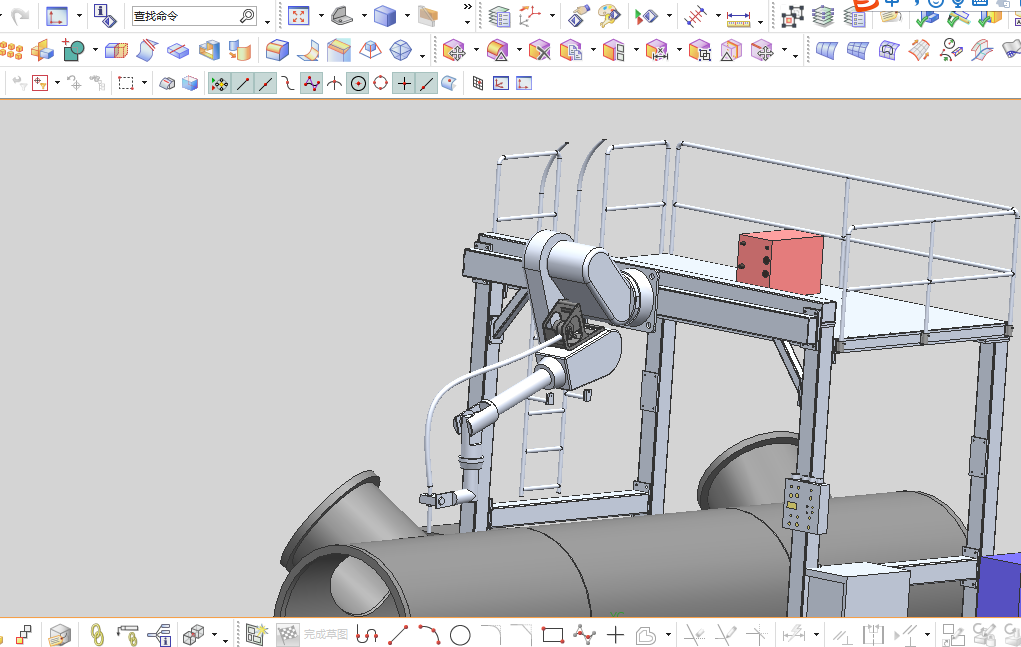
Task: Click the pattern feature orange cubes icon
Action: coord(11,49)
